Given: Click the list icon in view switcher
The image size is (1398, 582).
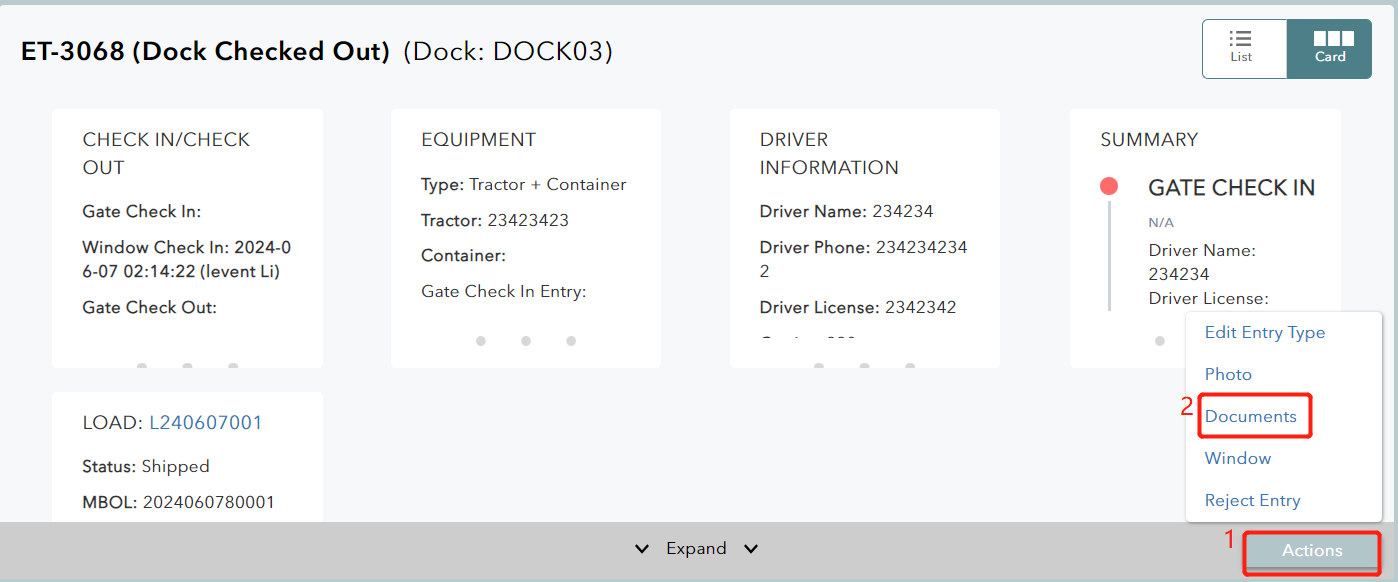Looking at the screenshot, I should tap(1241, 39).
